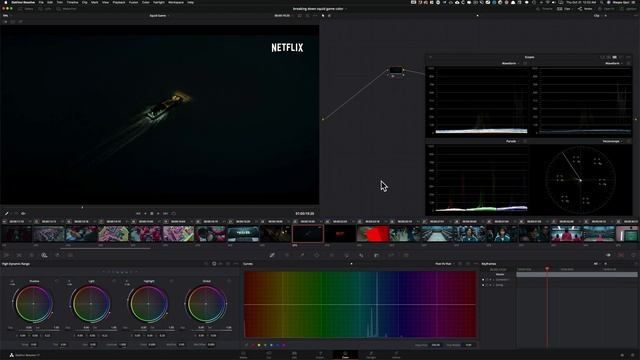Image resolution: width=640 pixels, height=360 pixels.
Task: Open the Keyframes All filter dropdown
Action: click(x=598, y=264)
